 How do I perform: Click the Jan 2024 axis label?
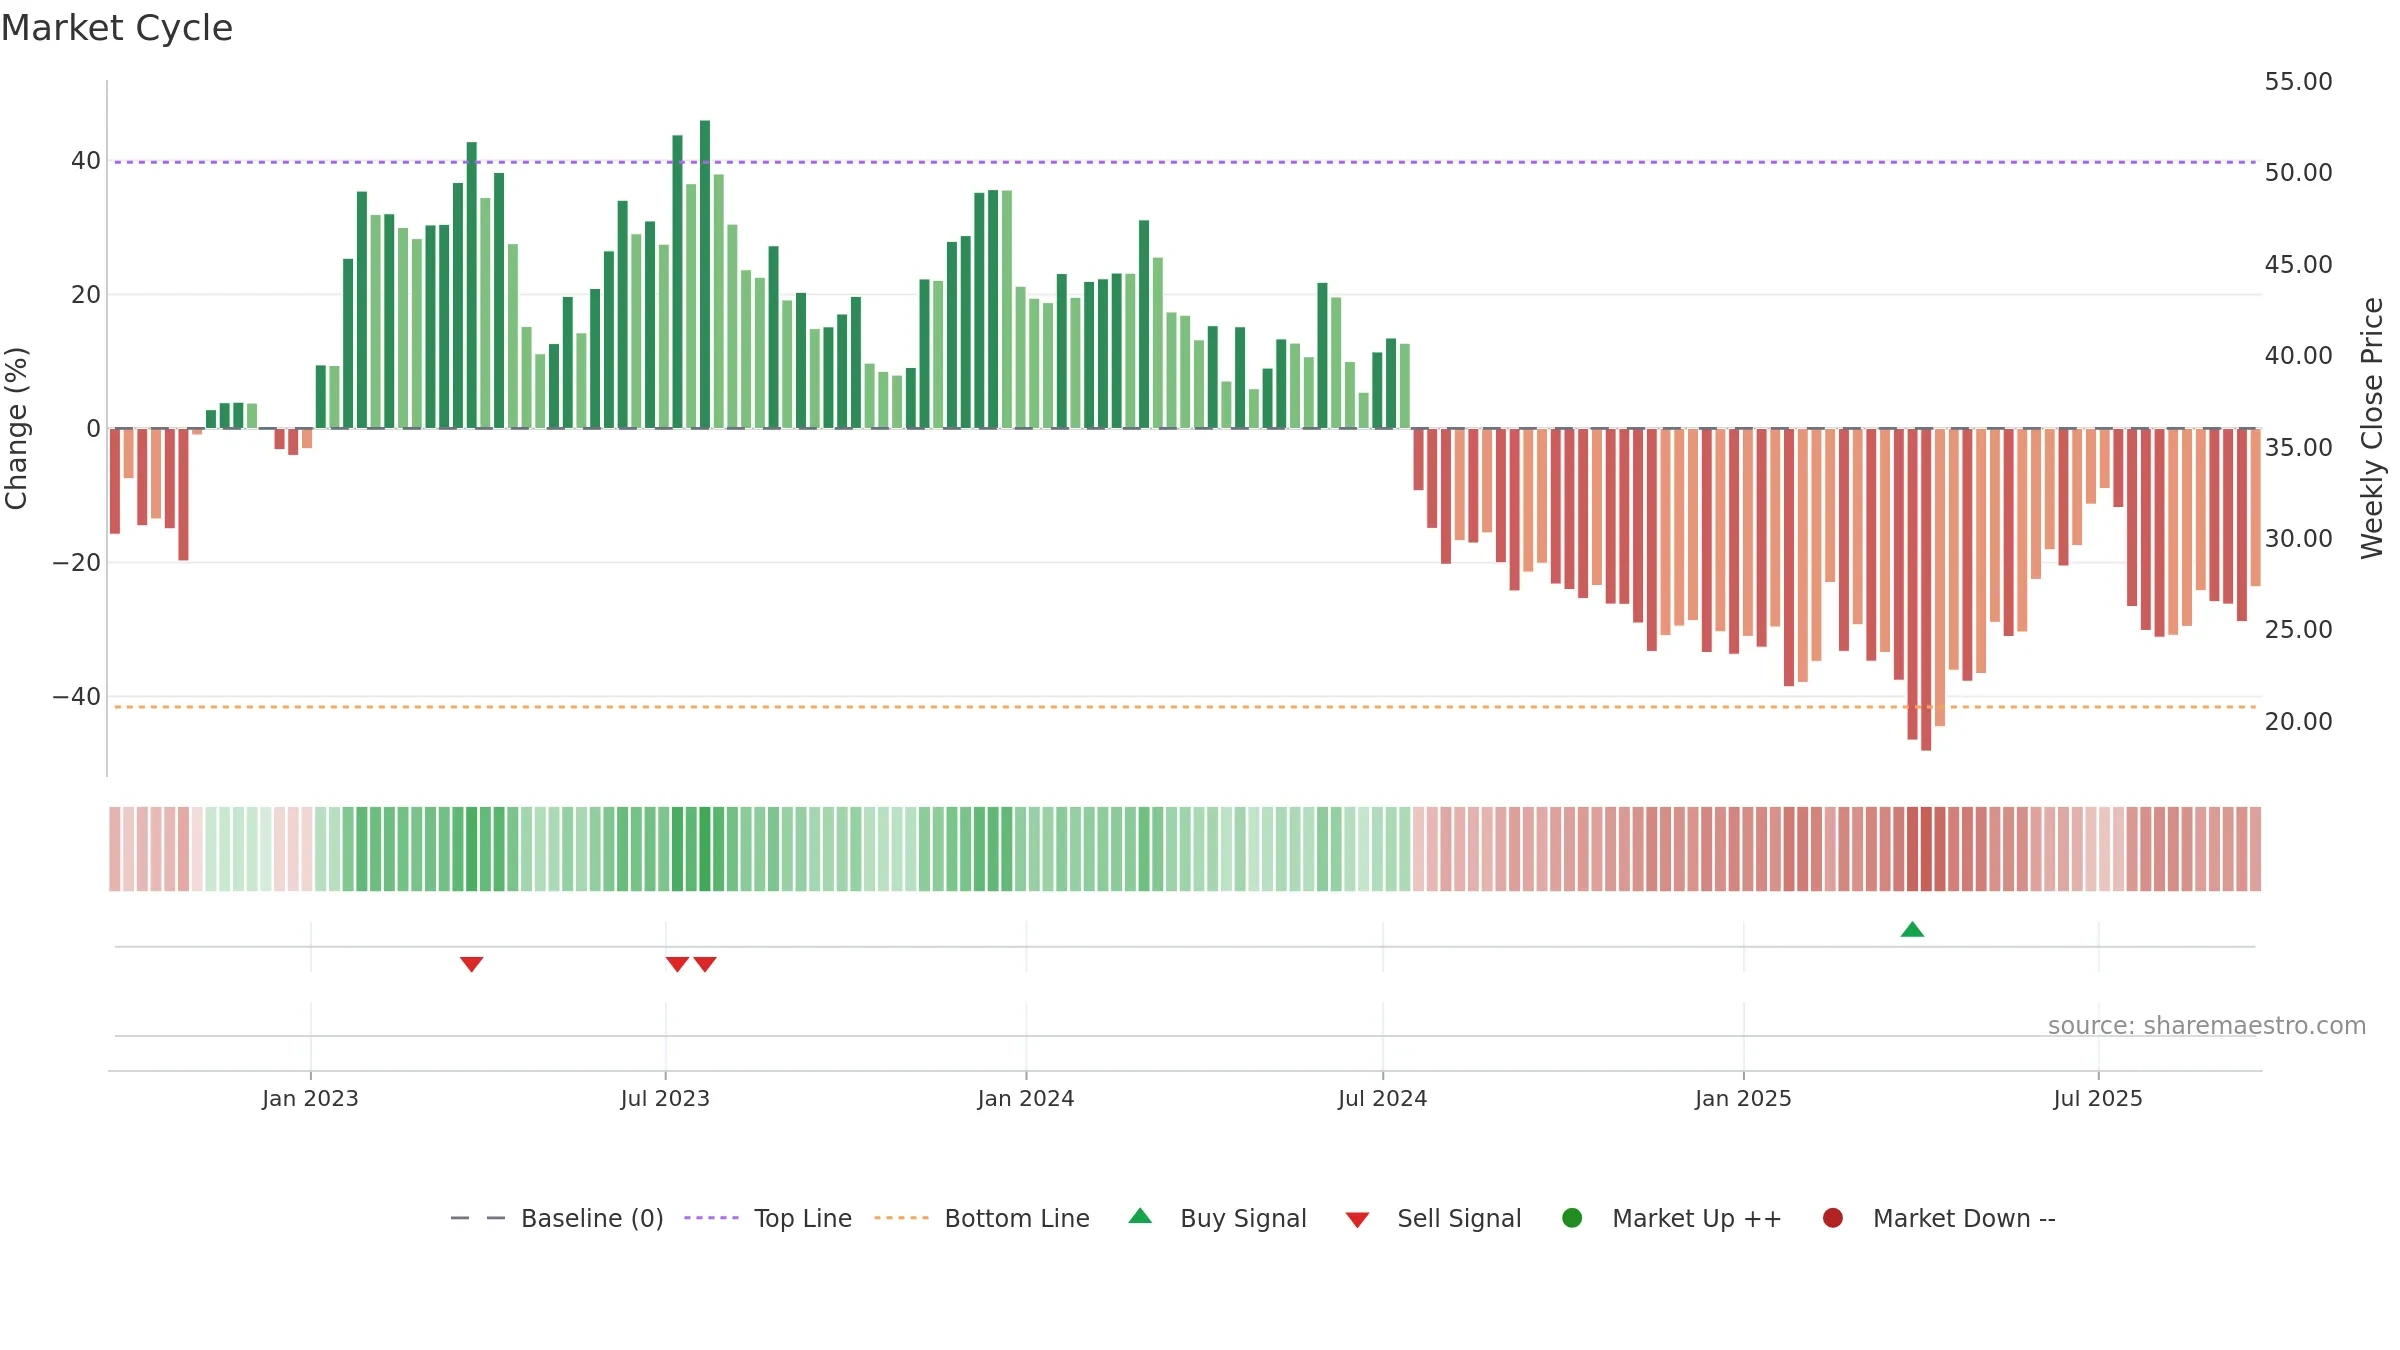click(1026, 1099)
